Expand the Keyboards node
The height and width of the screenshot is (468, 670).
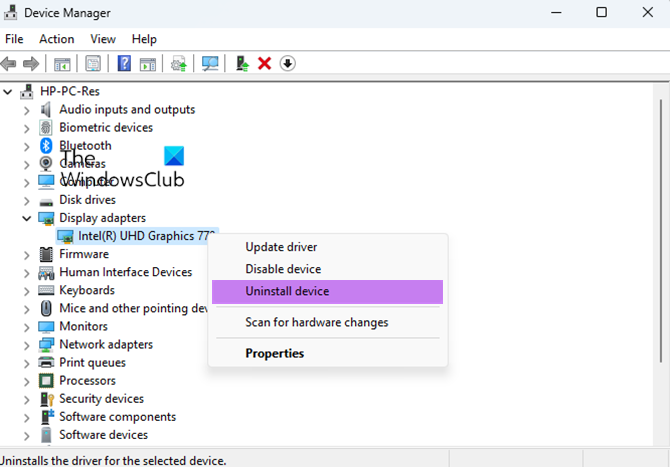tap(26, 291)
